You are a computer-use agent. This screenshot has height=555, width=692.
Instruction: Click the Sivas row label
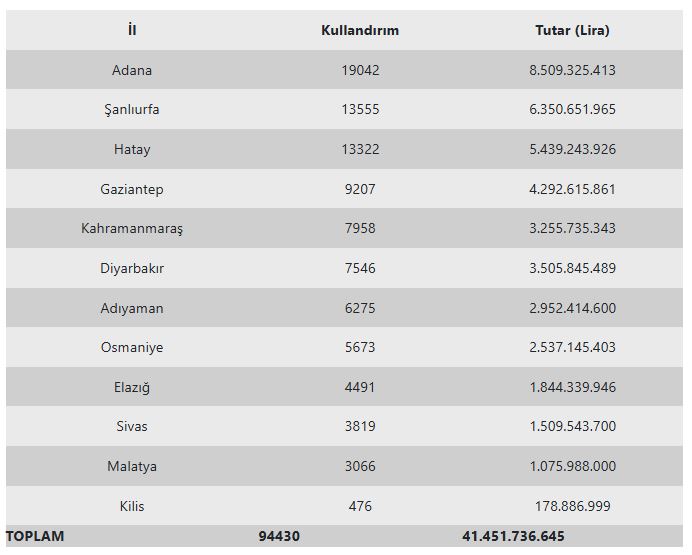click(x=132, y=426)
